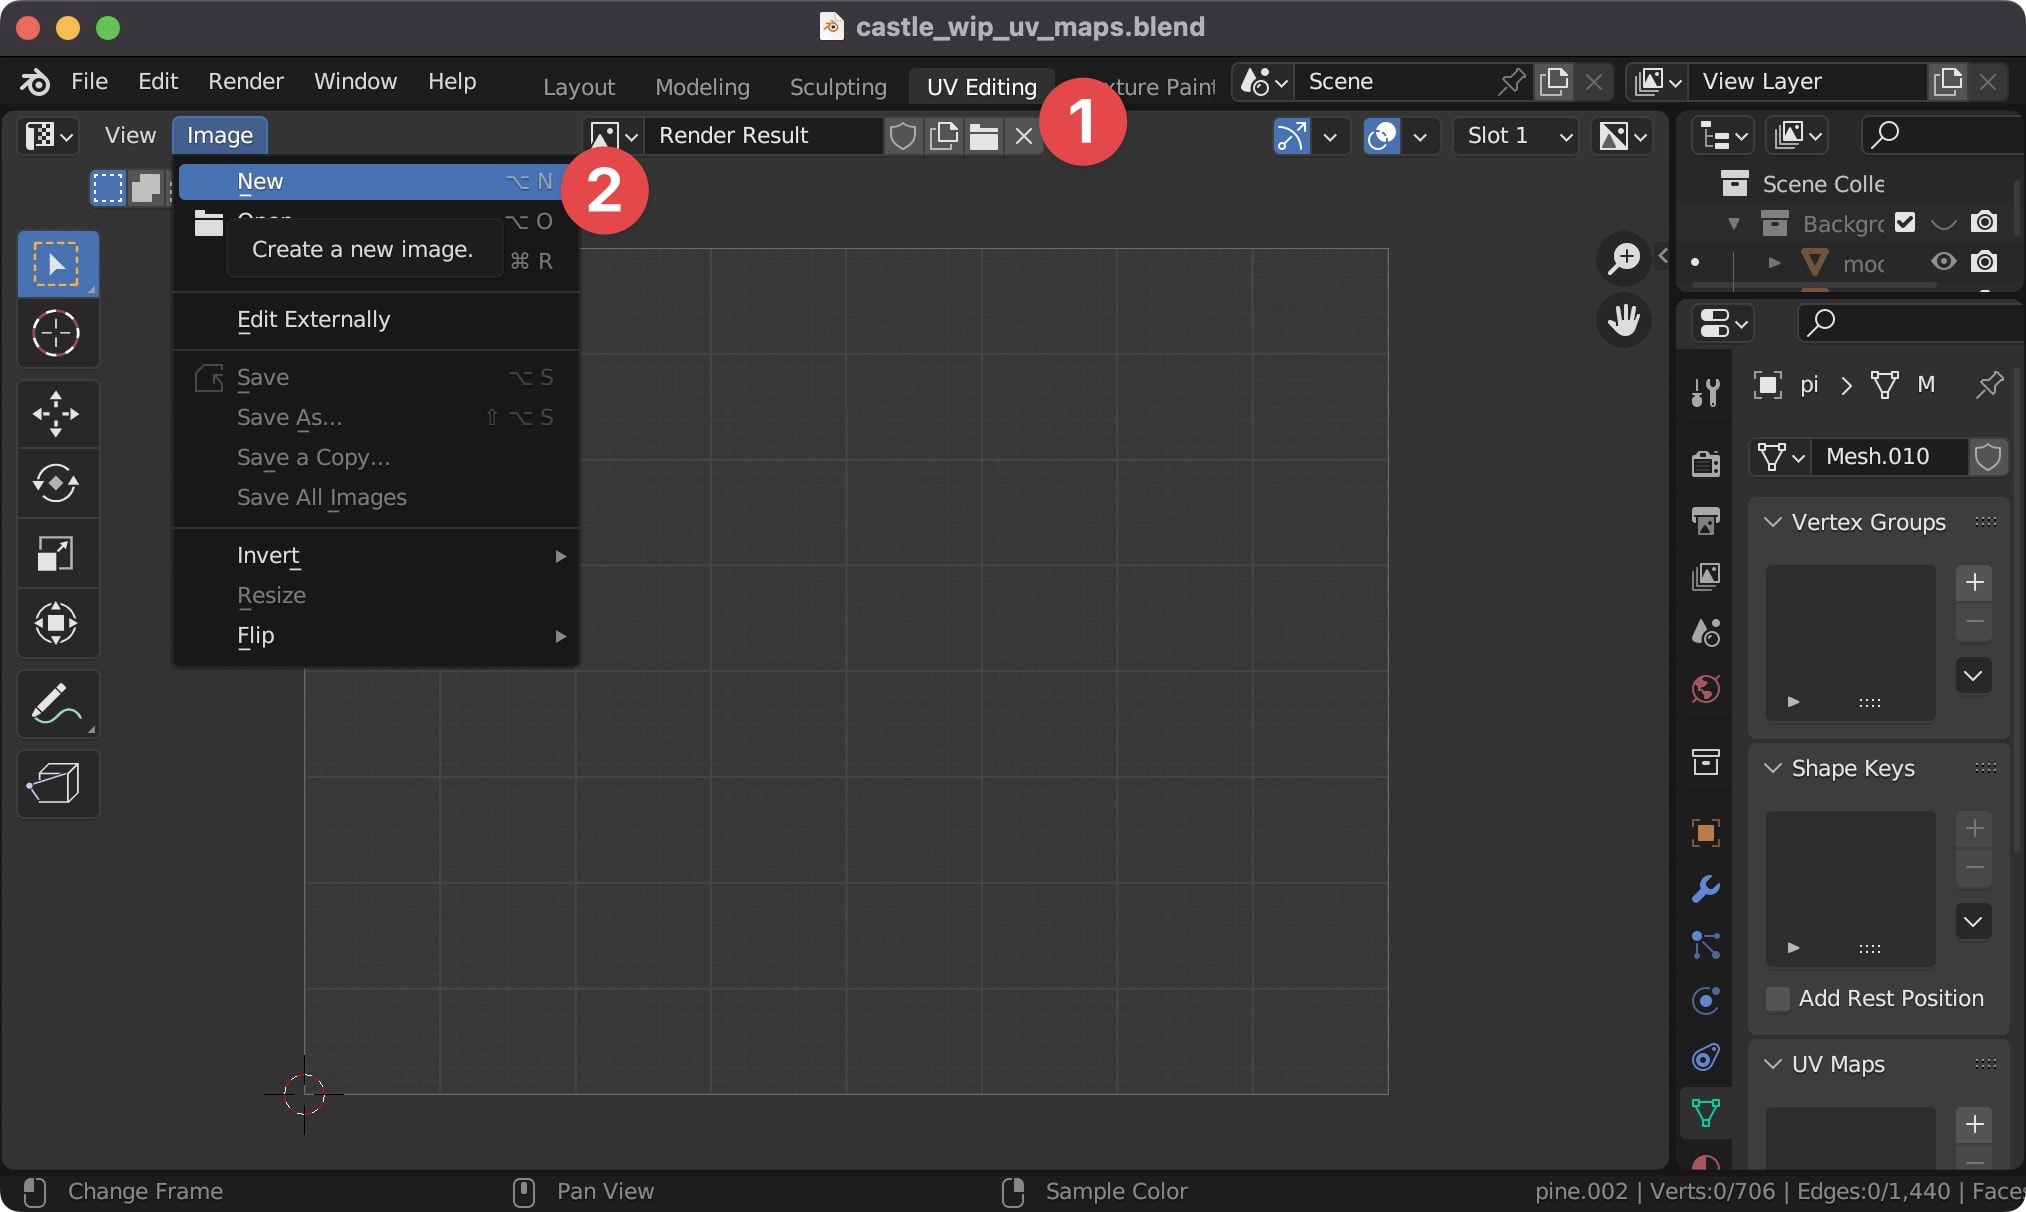Toggle visibility of the moc object
Screen dimensions: 2026x1212
coord(1943,262)
